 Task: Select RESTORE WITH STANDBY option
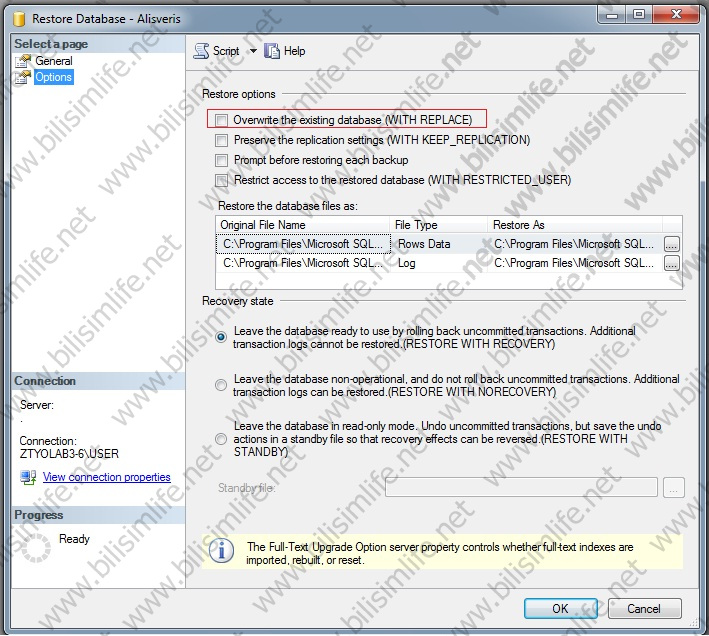coord(221,438)
